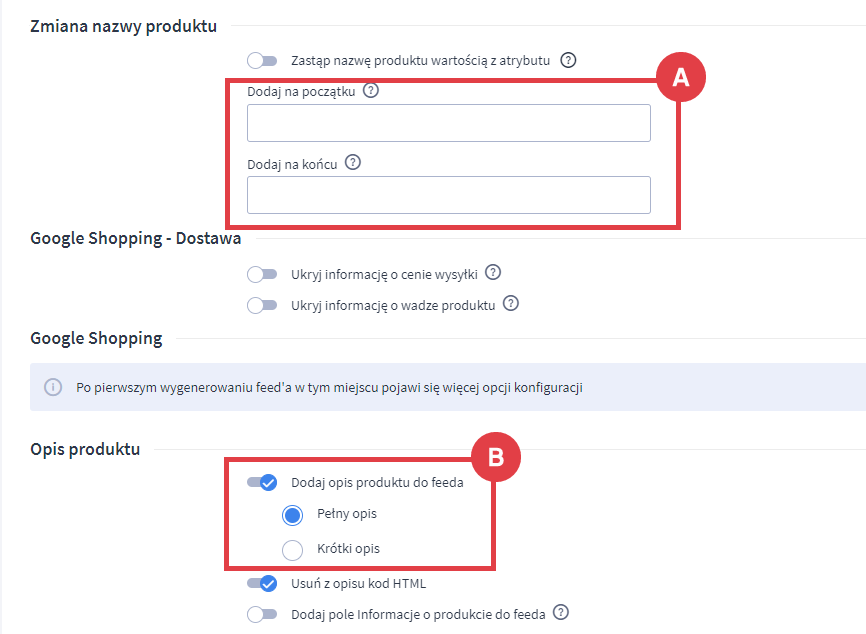This screenshot has height=634, width=866.
Task: Disable Dodaj opis produktu do feeda
Action: [x=262, y=483]
